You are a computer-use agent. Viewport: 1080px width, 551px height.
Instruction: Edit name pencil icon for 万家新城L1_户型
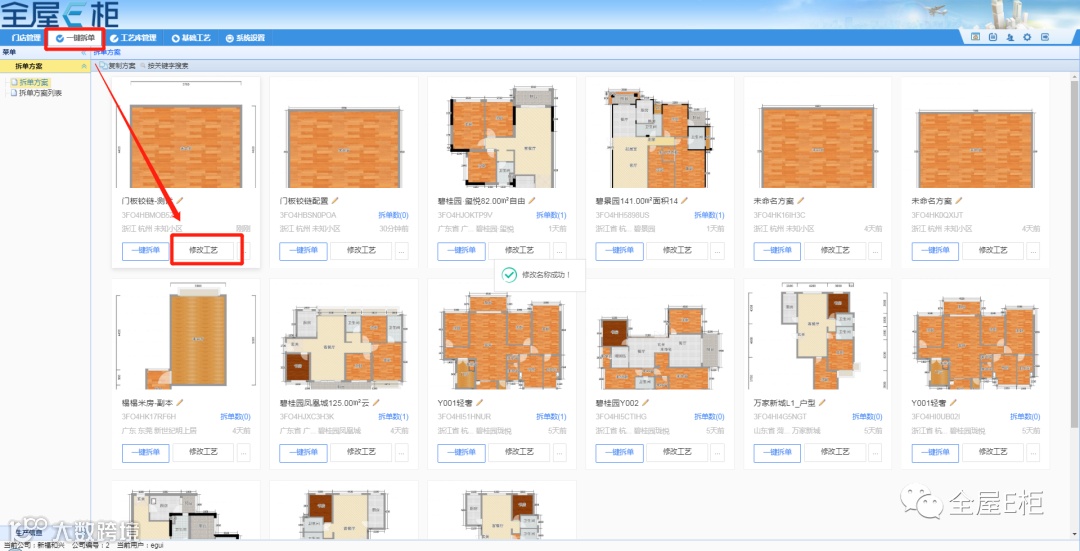[822, 402]
